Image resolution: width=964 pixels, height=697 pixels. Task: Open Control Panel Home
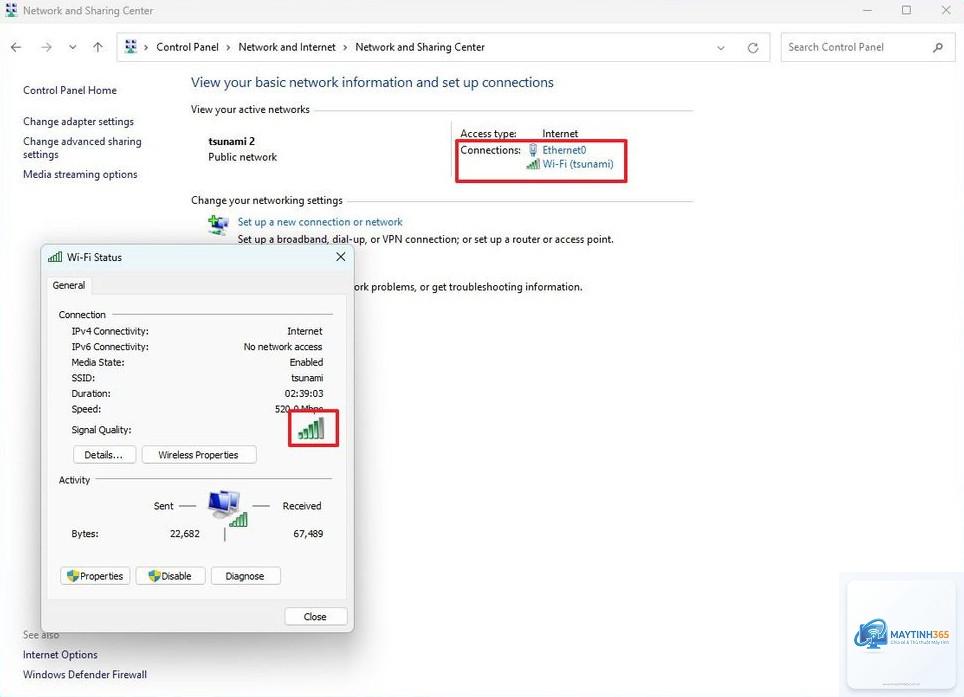coord(70,90)
